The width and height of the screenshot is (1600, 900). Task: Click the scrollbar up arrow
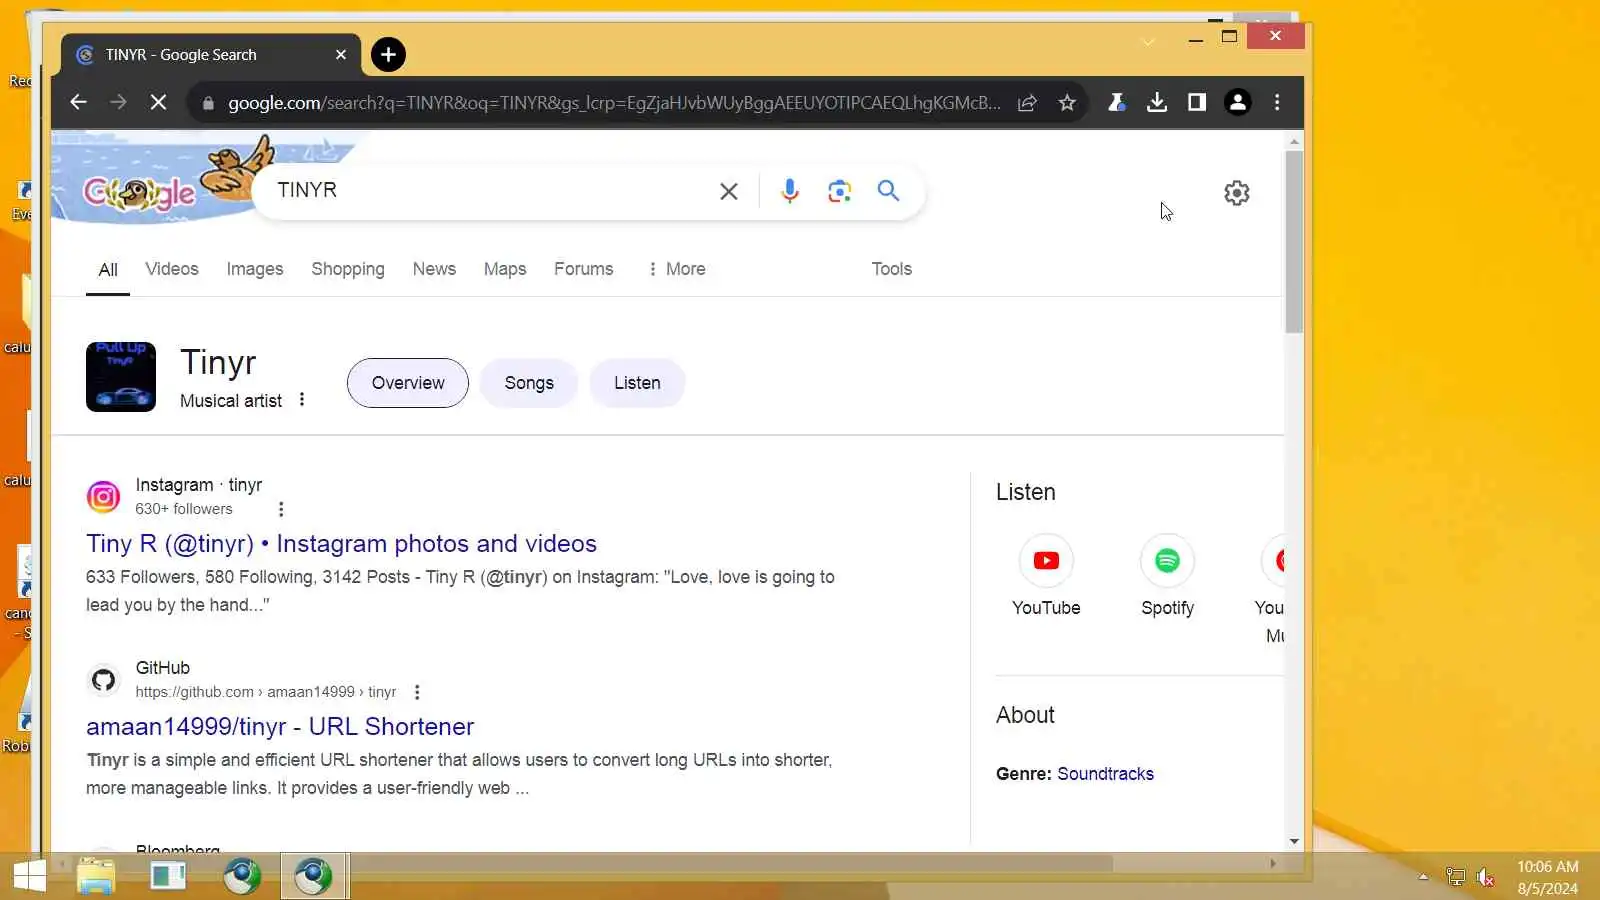pos(1294,142)
